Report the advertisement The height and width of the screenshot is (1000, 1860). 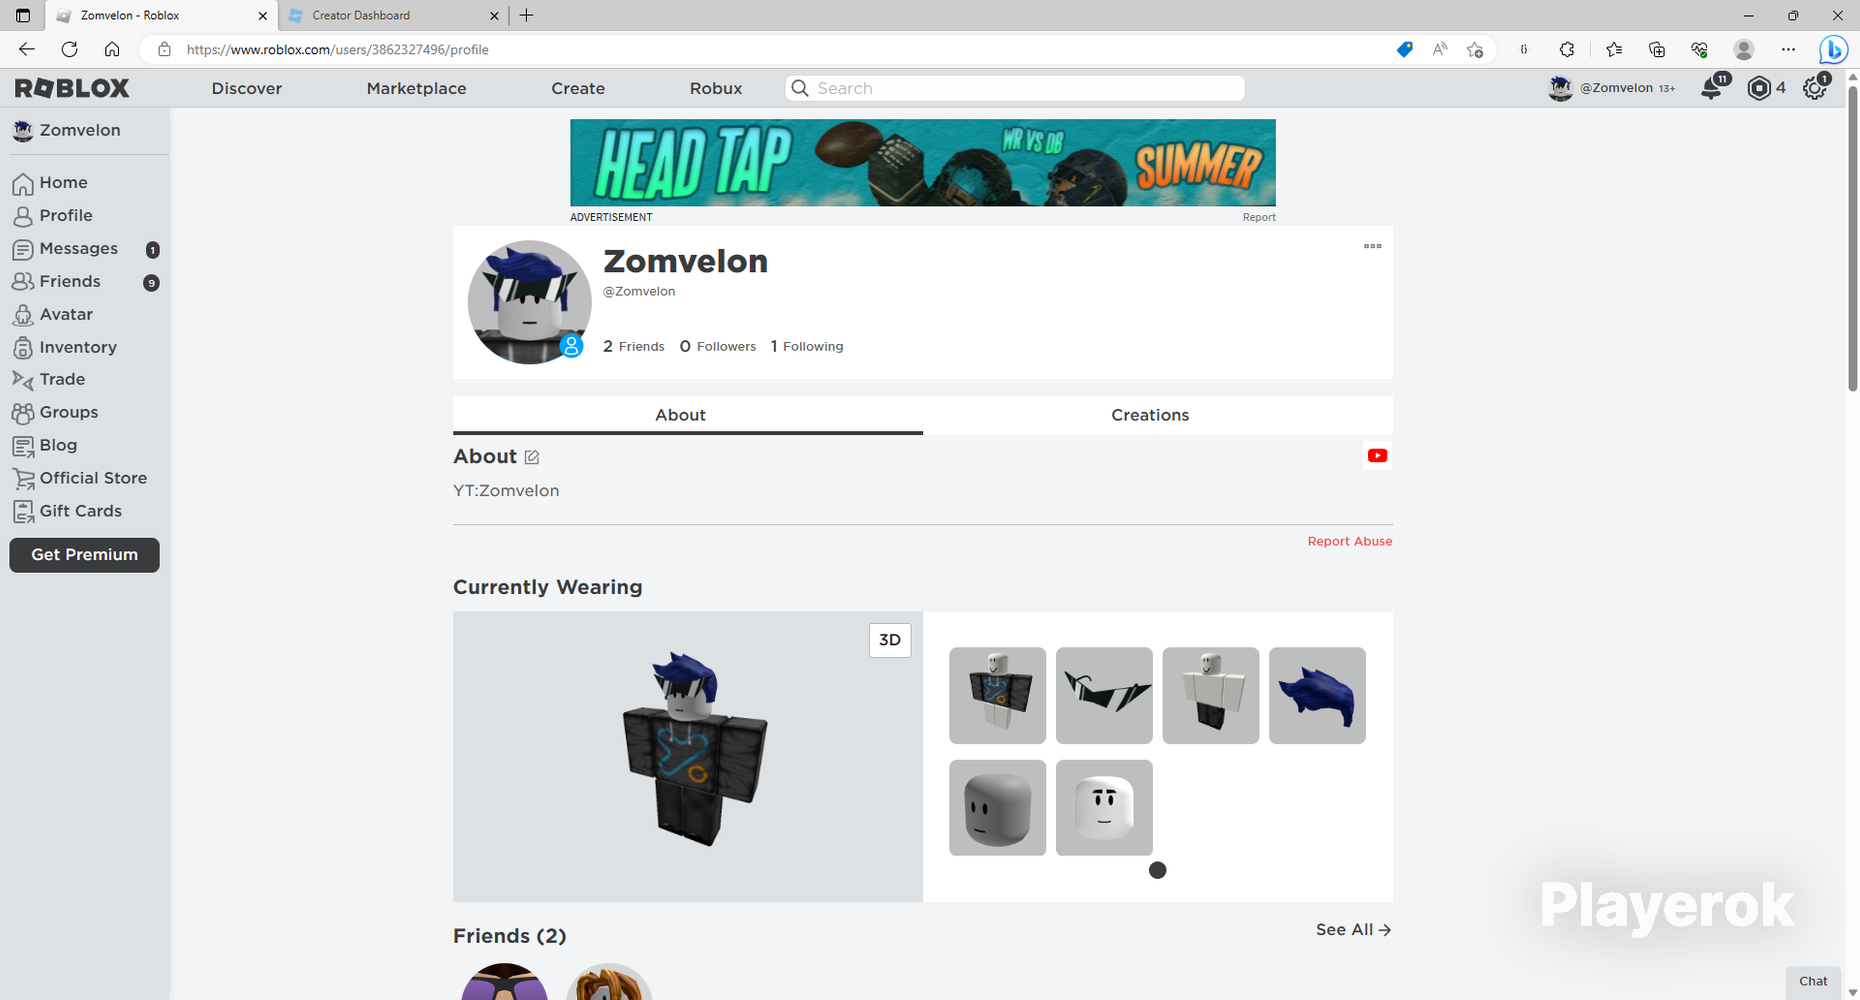point(1259,217)
